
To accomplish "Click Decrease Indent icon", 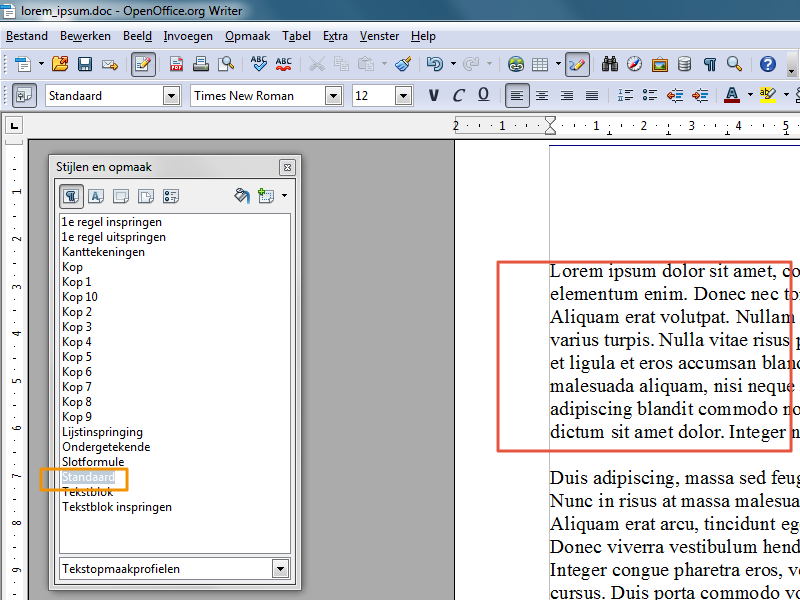I will coord(675,95).
